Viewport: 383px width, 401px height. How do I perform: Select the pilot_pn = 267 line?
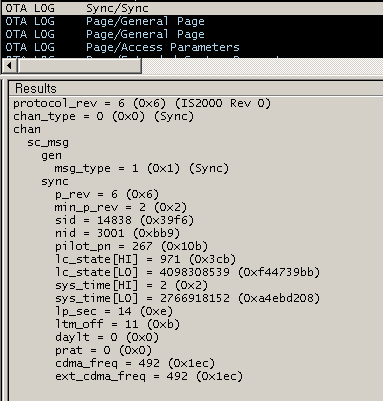tap(131, 246)
